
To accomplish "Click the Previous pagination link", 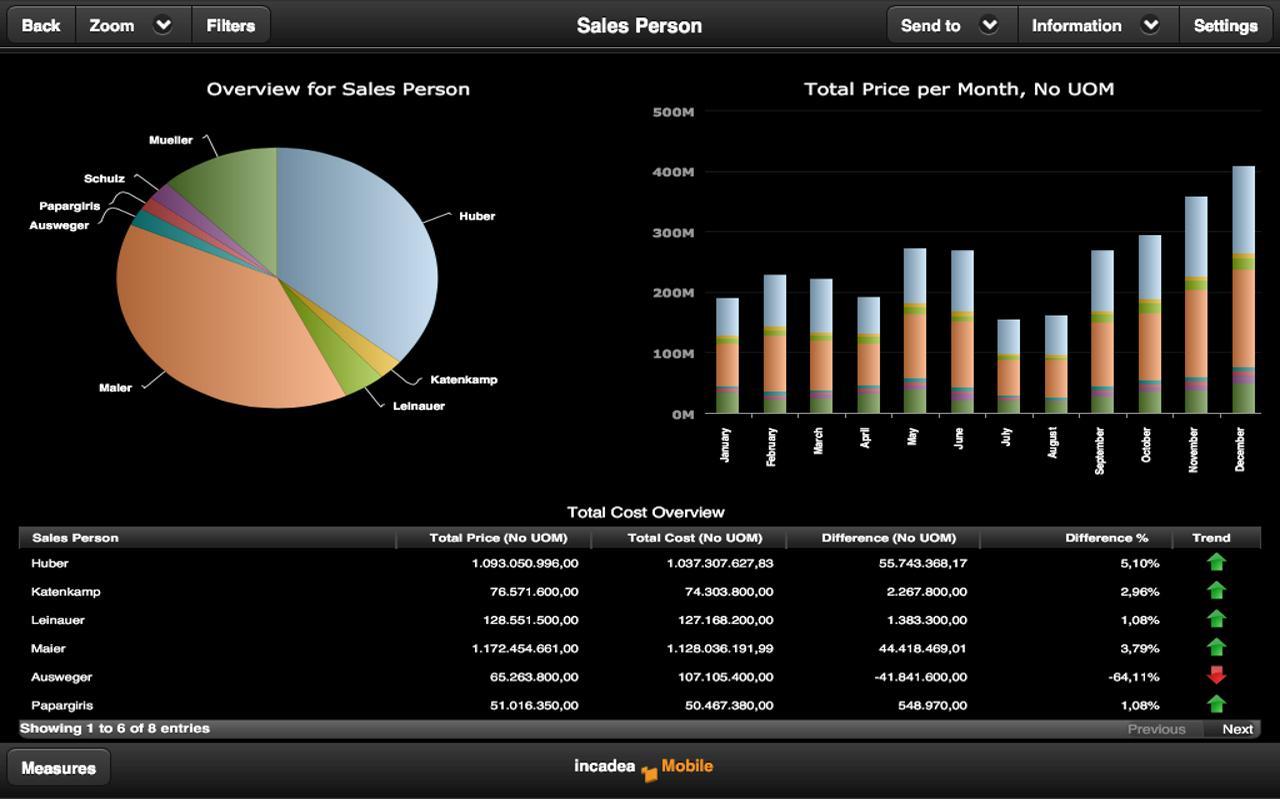I will [x=1156, y=729].
